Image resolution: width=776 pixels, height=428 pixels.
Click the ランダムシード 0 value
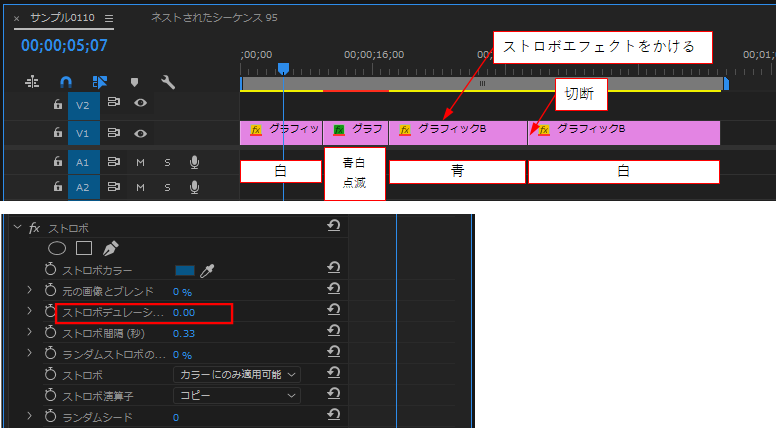(176, 418)
